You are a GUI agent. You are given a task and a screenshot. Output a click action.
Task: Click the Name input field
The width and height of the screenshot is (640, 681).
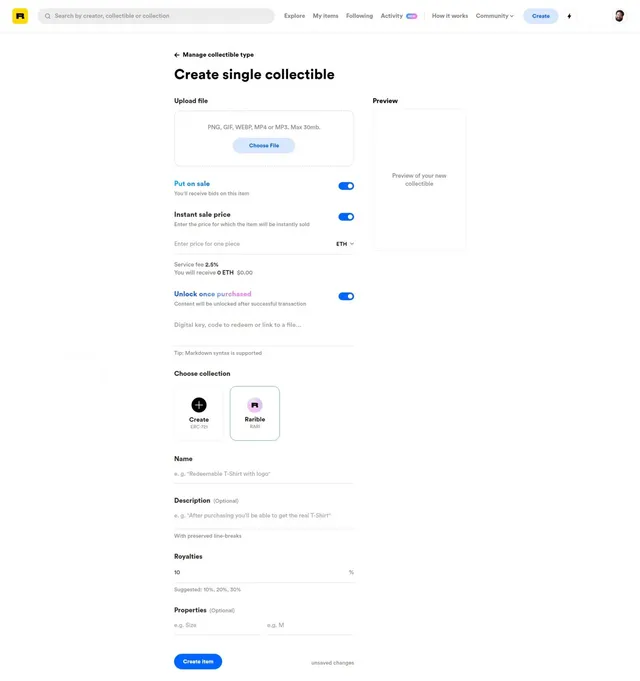[264, 474]
